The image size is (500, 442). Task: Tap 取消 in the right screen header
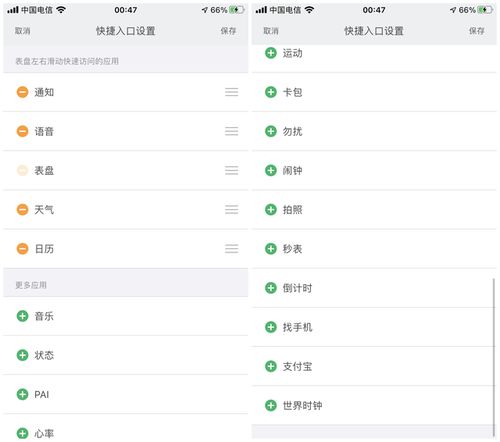click(271, 31)
